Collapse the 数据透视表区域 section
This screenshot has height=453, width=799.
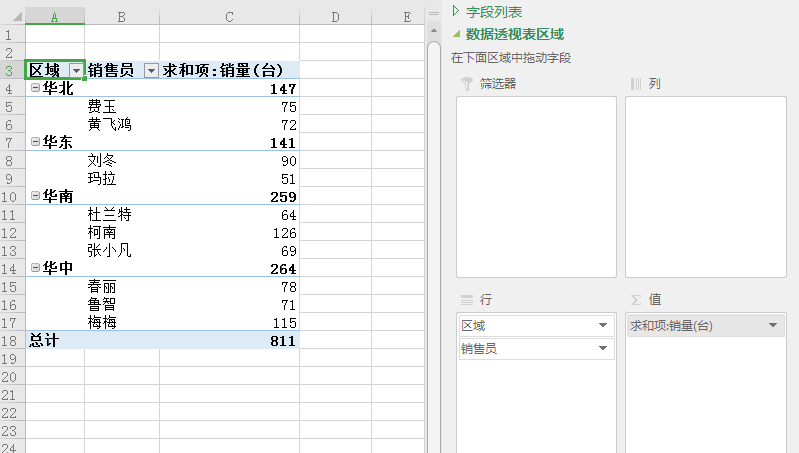457,34
